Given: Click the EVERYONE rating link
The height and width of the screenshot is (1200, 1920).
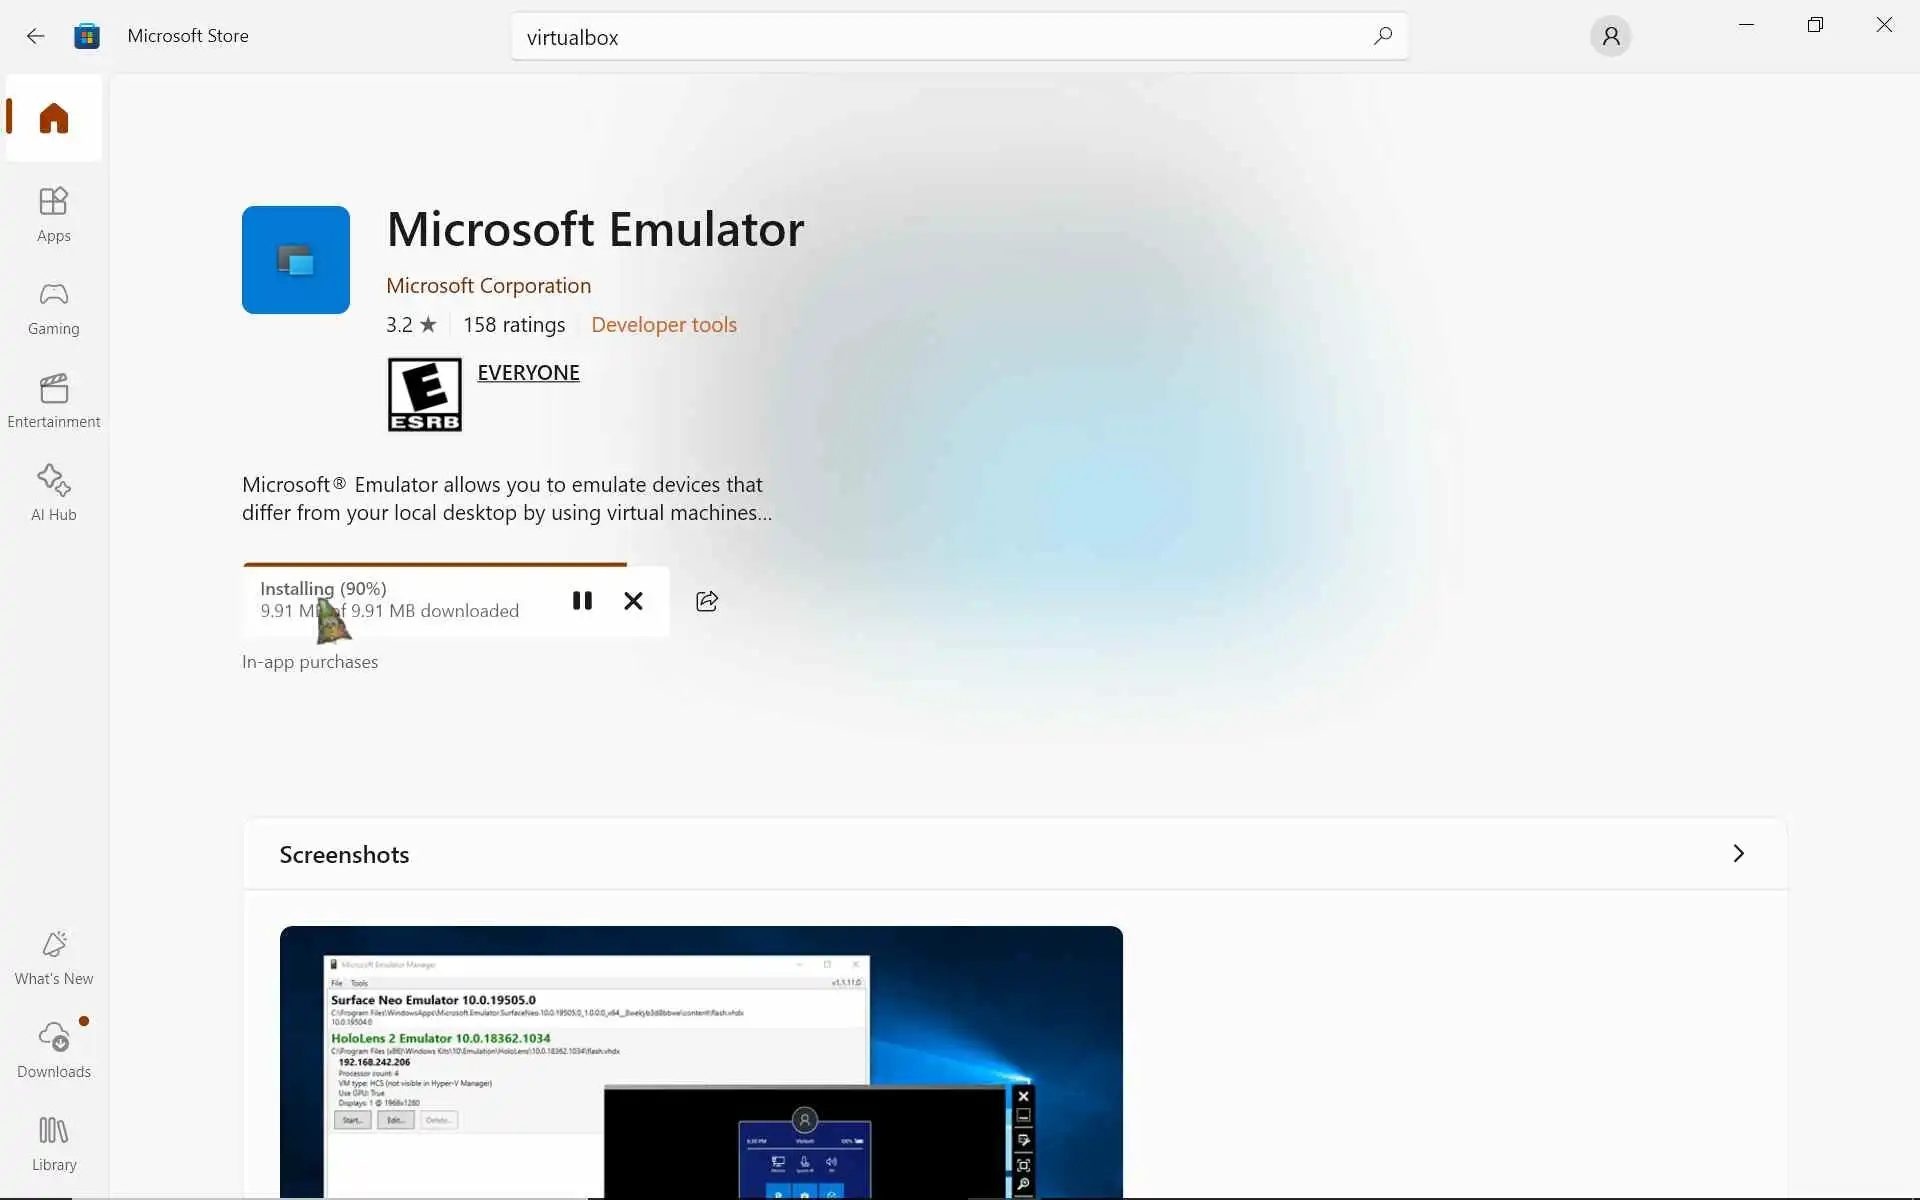Looking at the screenshot, I should (528, 373).
